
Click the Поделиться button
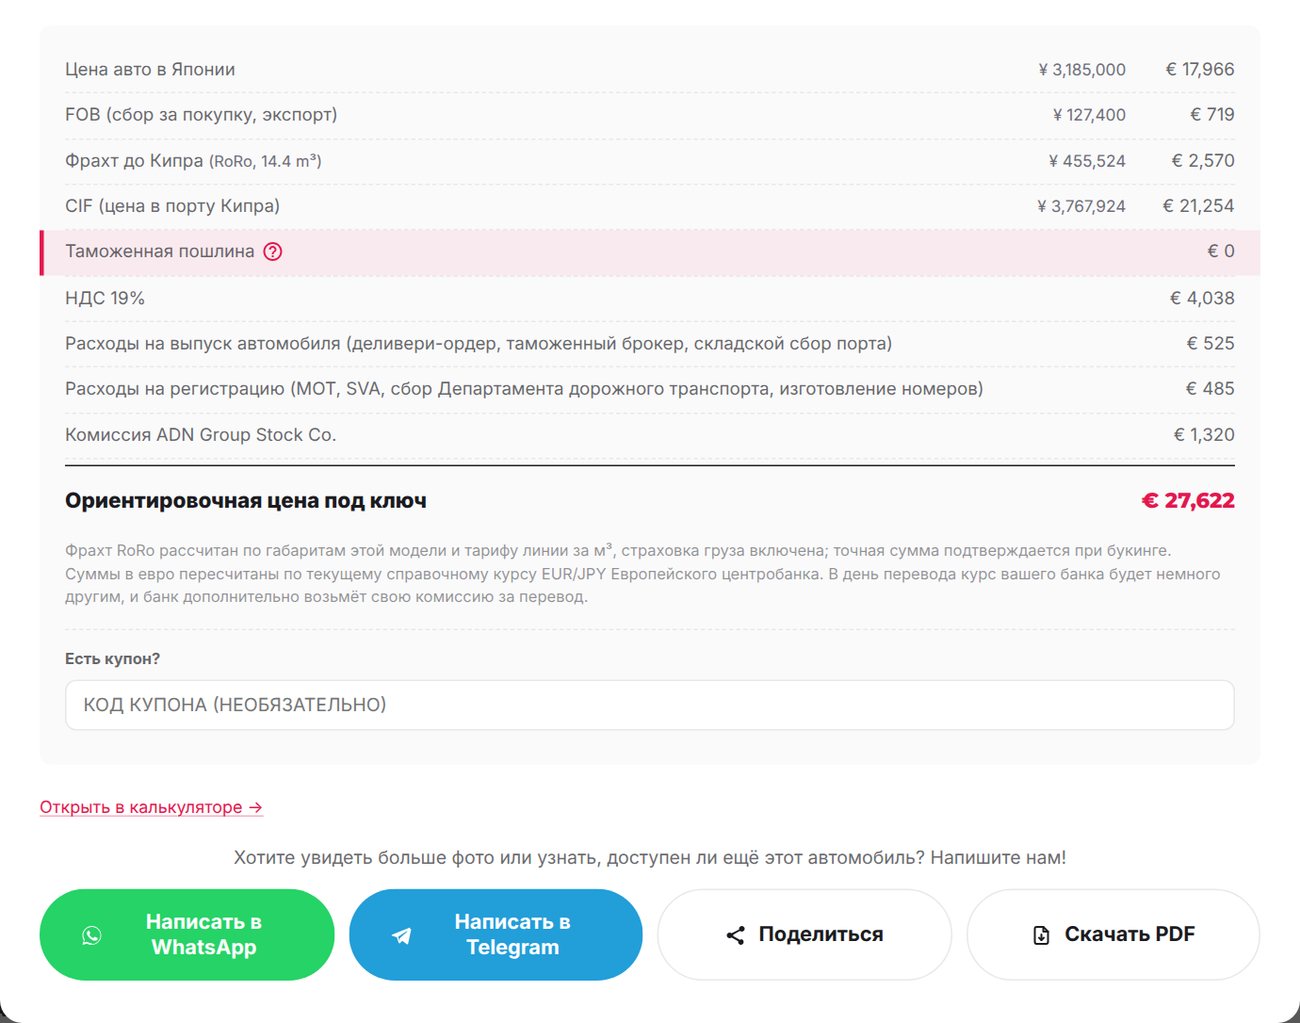click(804, 935)
